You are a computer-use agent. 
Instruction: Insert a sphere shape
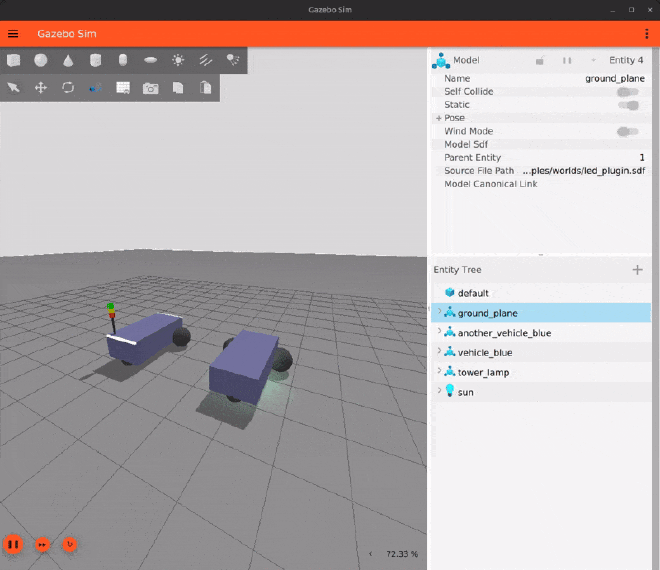pyautogui.click(x=41, y=60)
